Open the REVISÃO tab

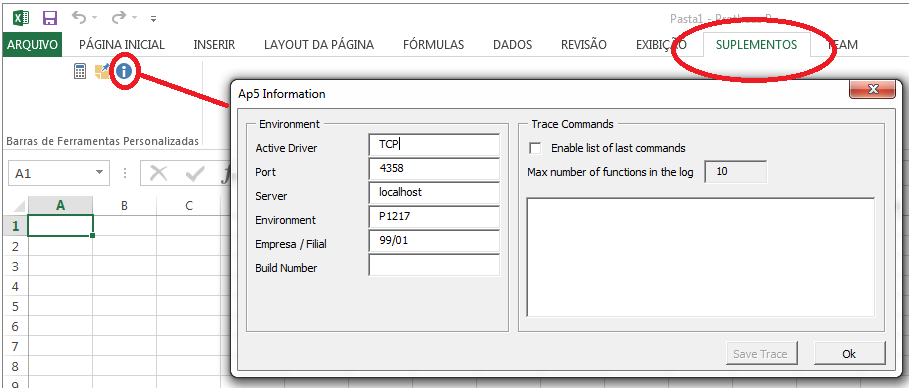pos(584,45)
